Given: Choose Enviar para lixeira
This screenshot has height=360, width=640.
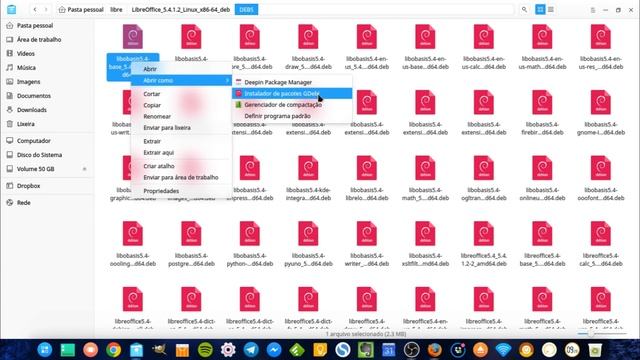Looking at the screenshot, I should (181, 128).
